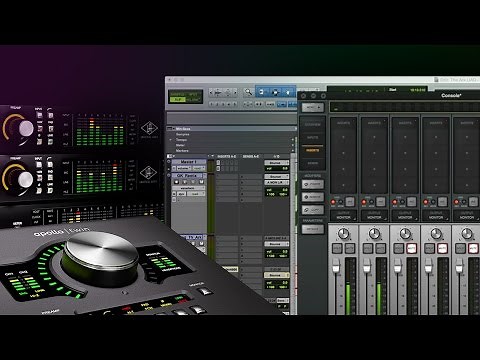
Task: Toggle REC switch on first Console channel
Action: 333,202
